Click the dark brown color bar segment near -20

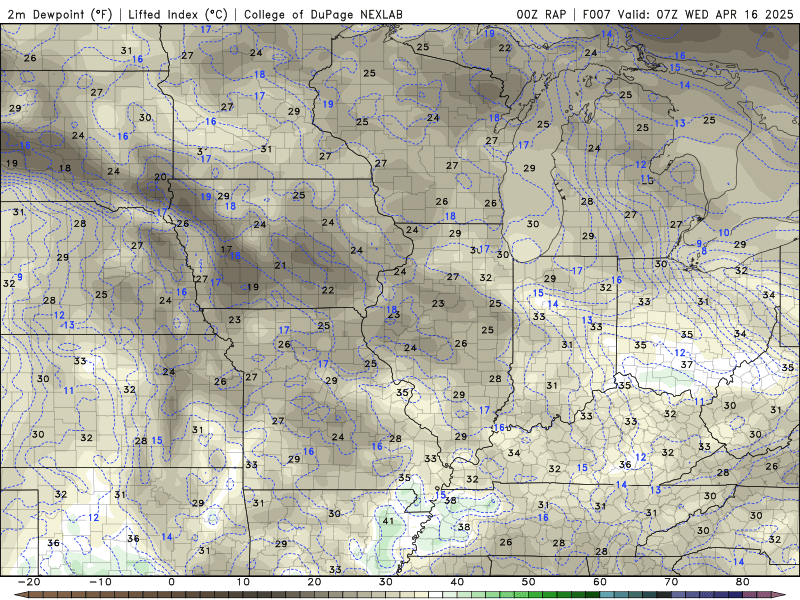point(36,595)
